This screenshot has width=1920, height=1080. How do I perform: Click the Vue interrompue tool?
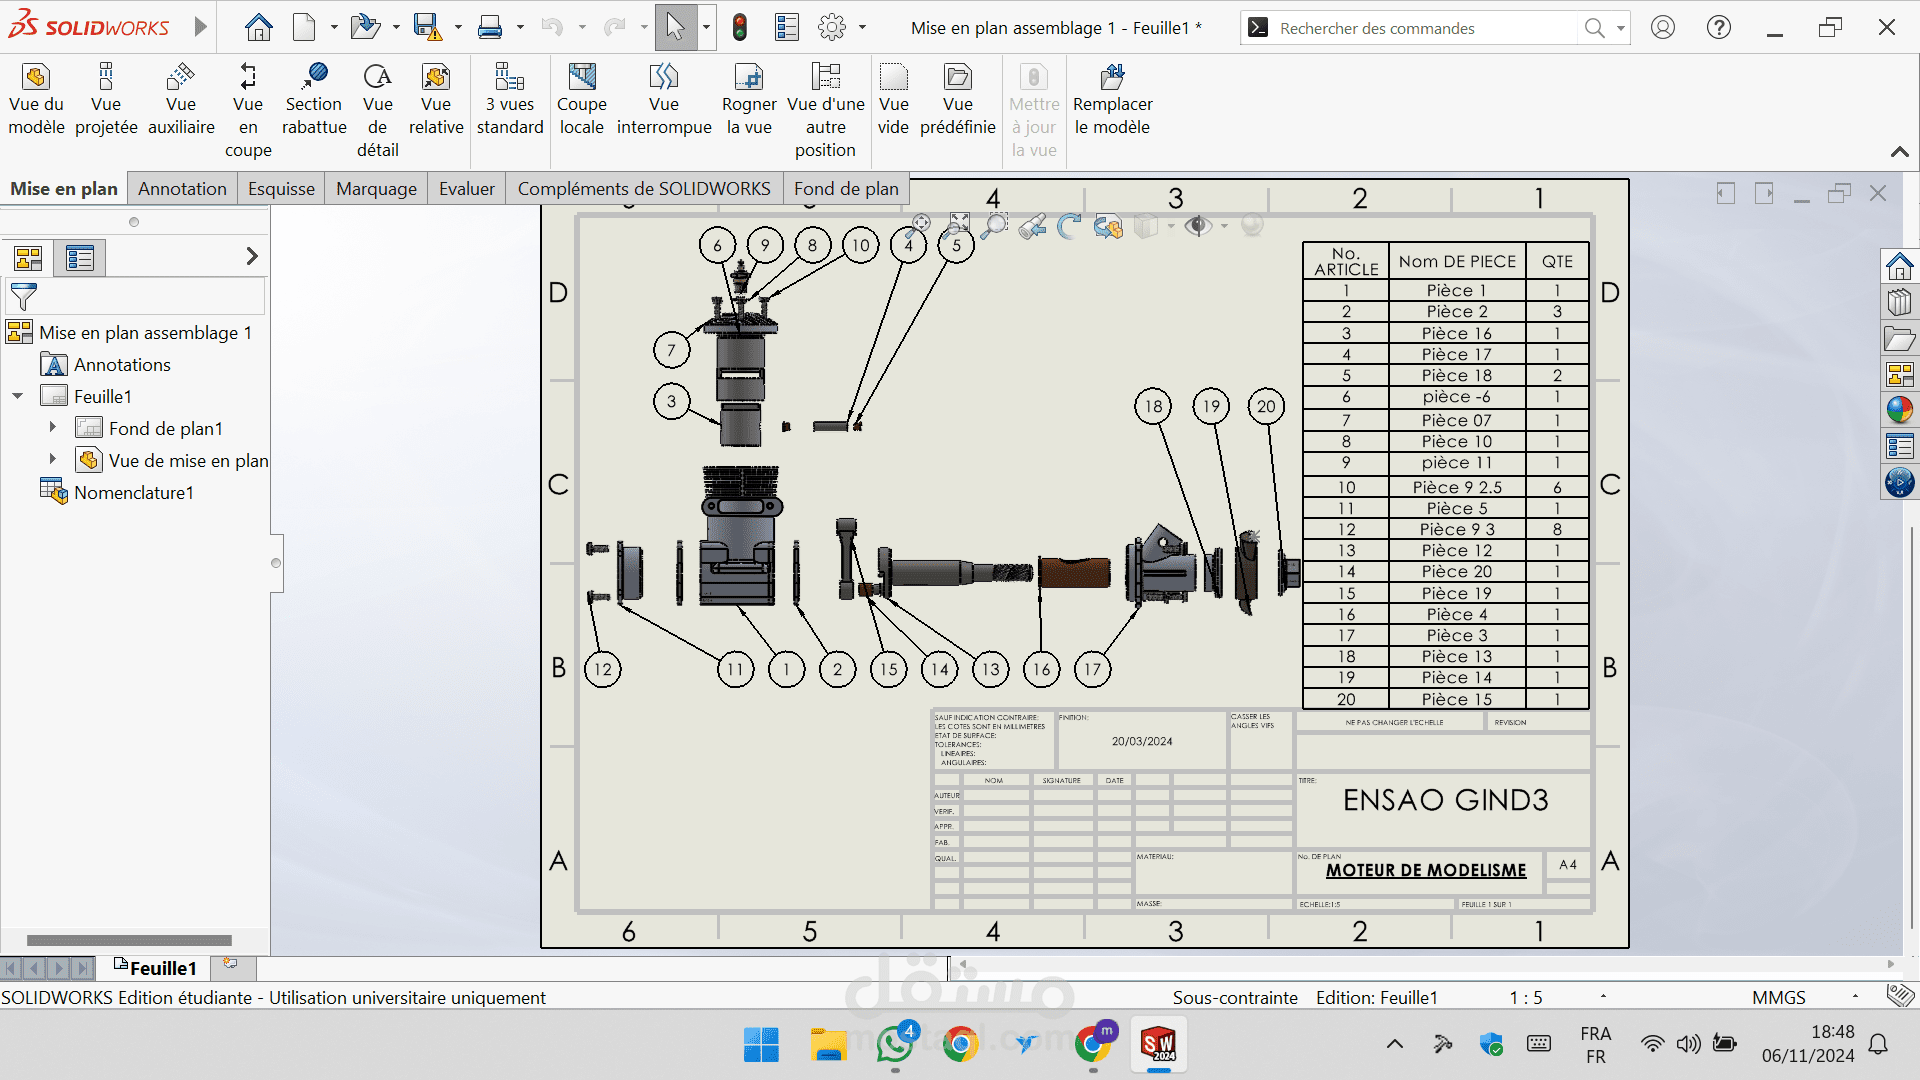click(664, 100)
